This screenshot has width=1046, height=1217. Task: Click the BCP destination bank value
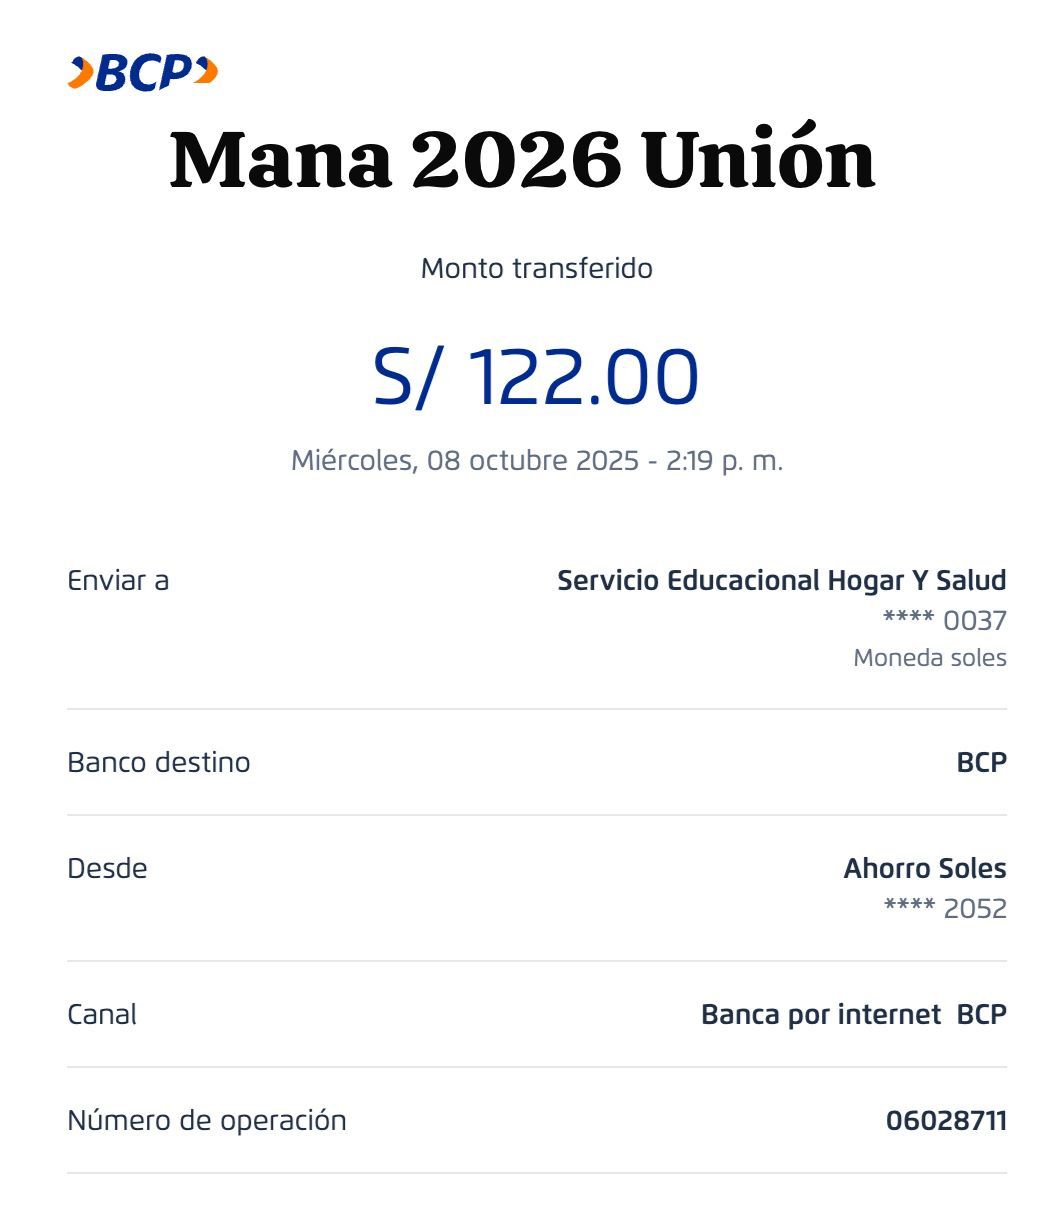point(981,762)
